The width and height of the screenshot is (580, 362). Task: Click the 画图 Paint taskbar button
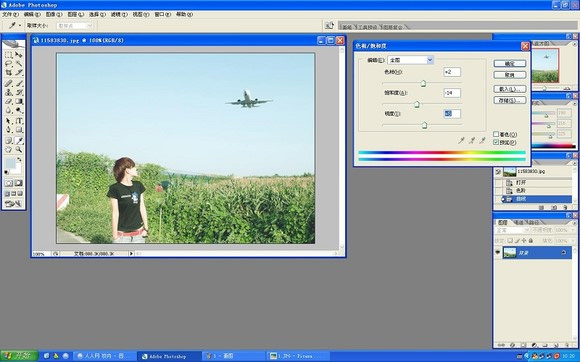[235, 356]
